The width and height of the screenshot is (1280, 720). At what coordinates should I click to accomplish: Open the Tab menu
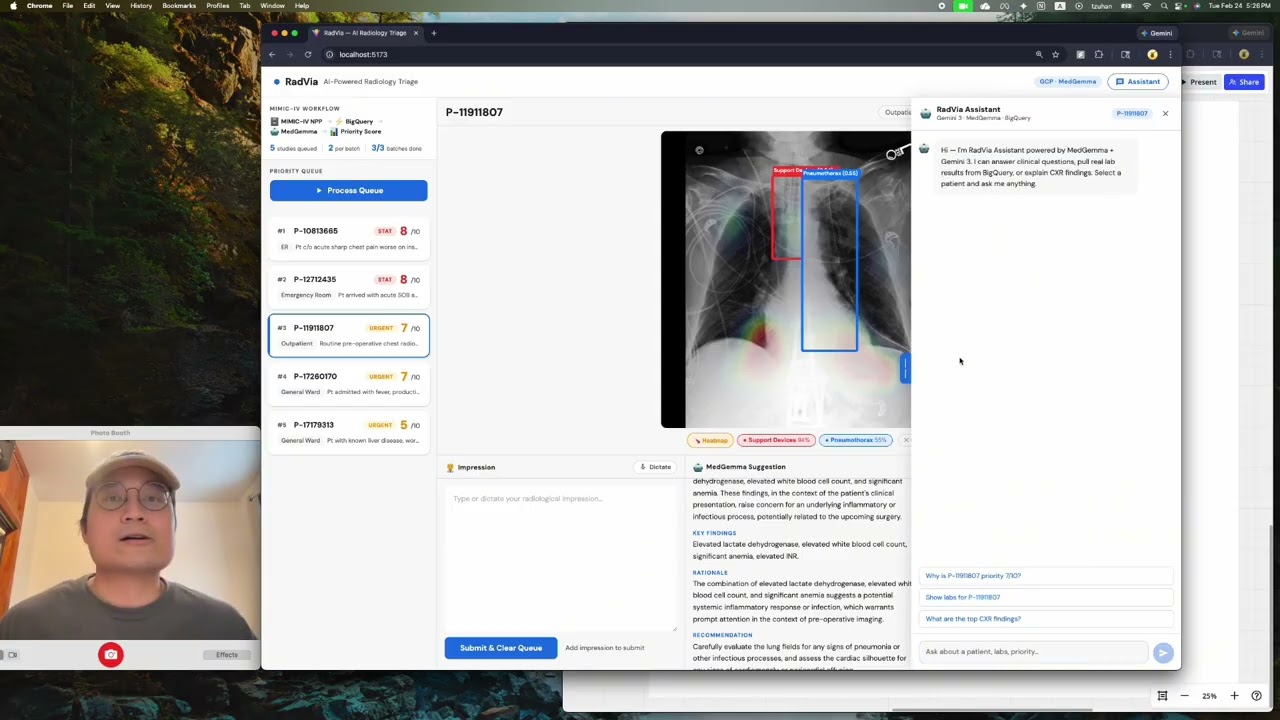click(x=244, y=6)
